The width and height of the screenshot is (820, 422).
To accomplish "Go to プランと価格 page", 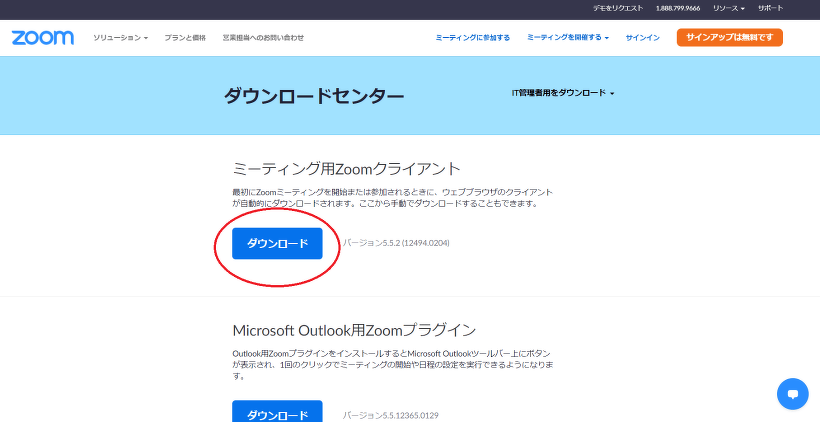I will (x=184, y=38).
